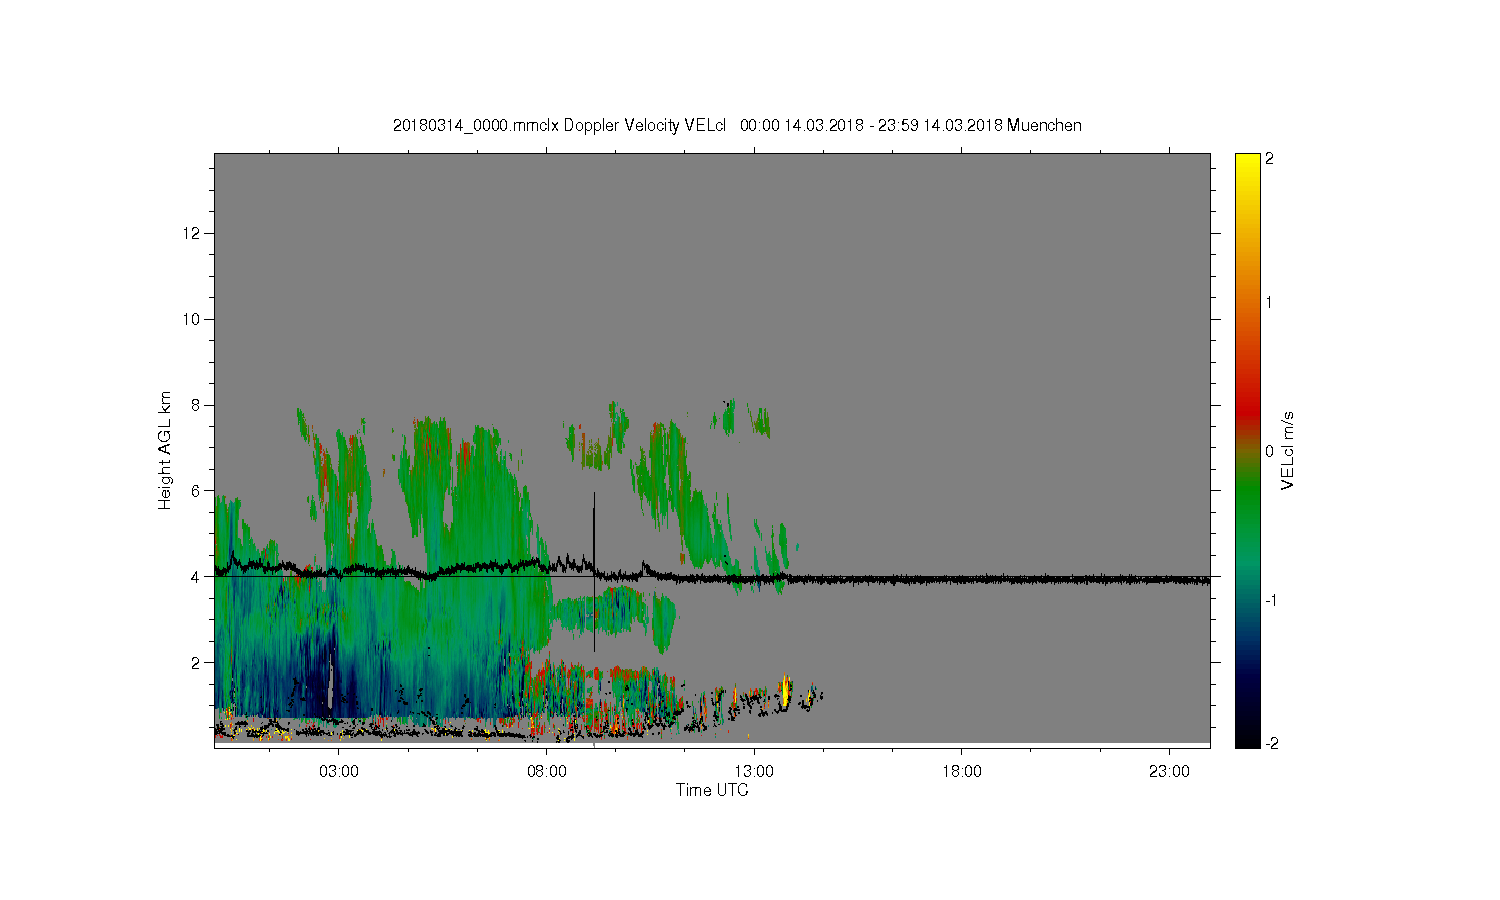1500x900 pixels.
Task: Click the tall vertical black spike near 09:00
Action: click(x=594, y=570)
